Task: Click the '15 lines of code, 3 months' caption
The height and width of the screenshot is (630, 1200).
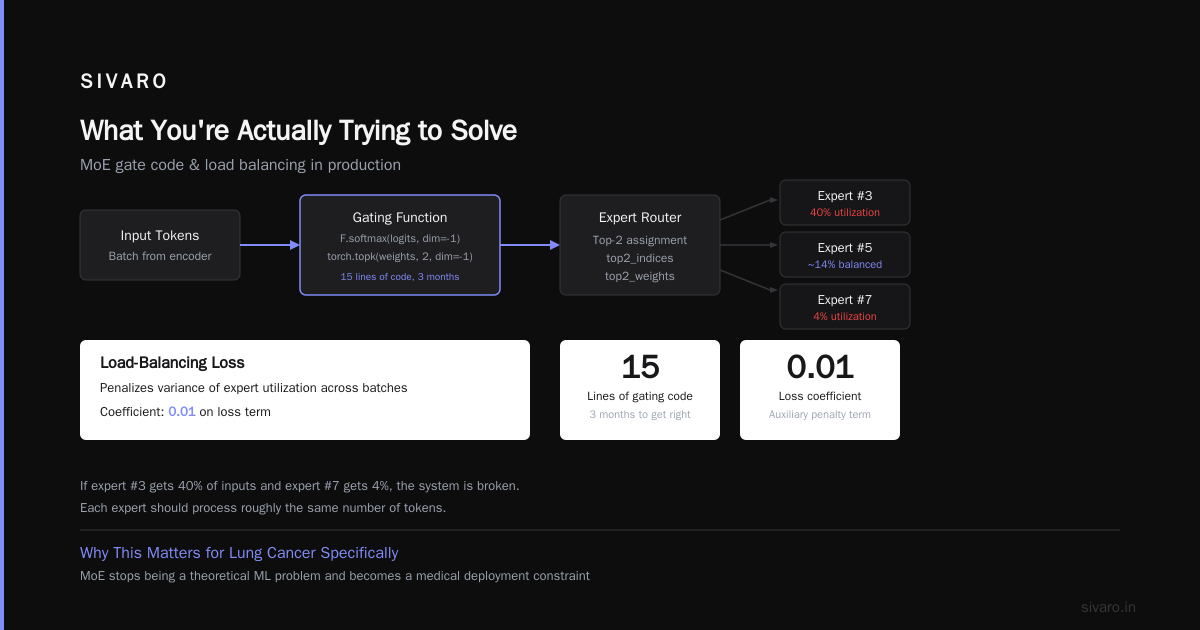Action: pos(400,277)
